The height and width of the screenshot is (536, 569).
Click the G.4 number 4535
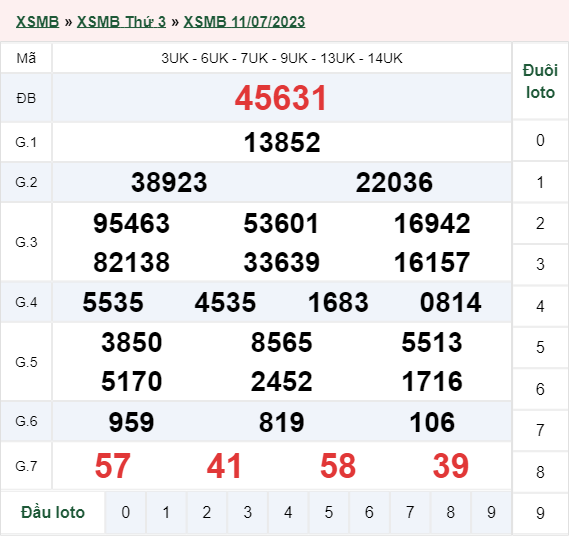pos(225,302)
